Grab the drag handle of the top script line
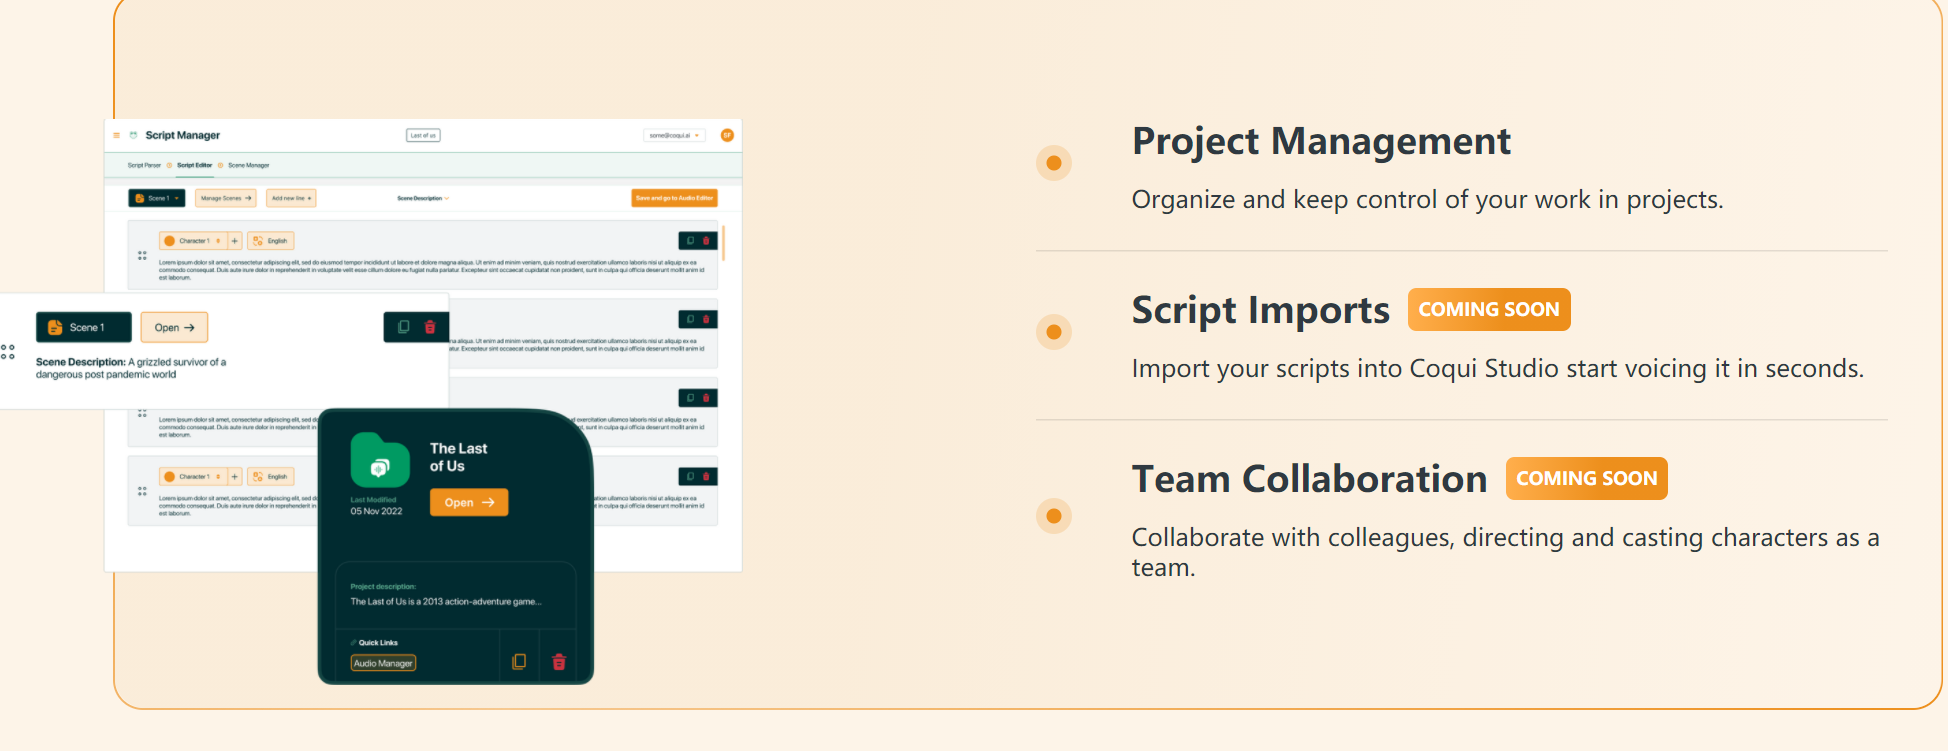Image resolution: width=1948 pixels, height=751 pixels. (142, 255)
